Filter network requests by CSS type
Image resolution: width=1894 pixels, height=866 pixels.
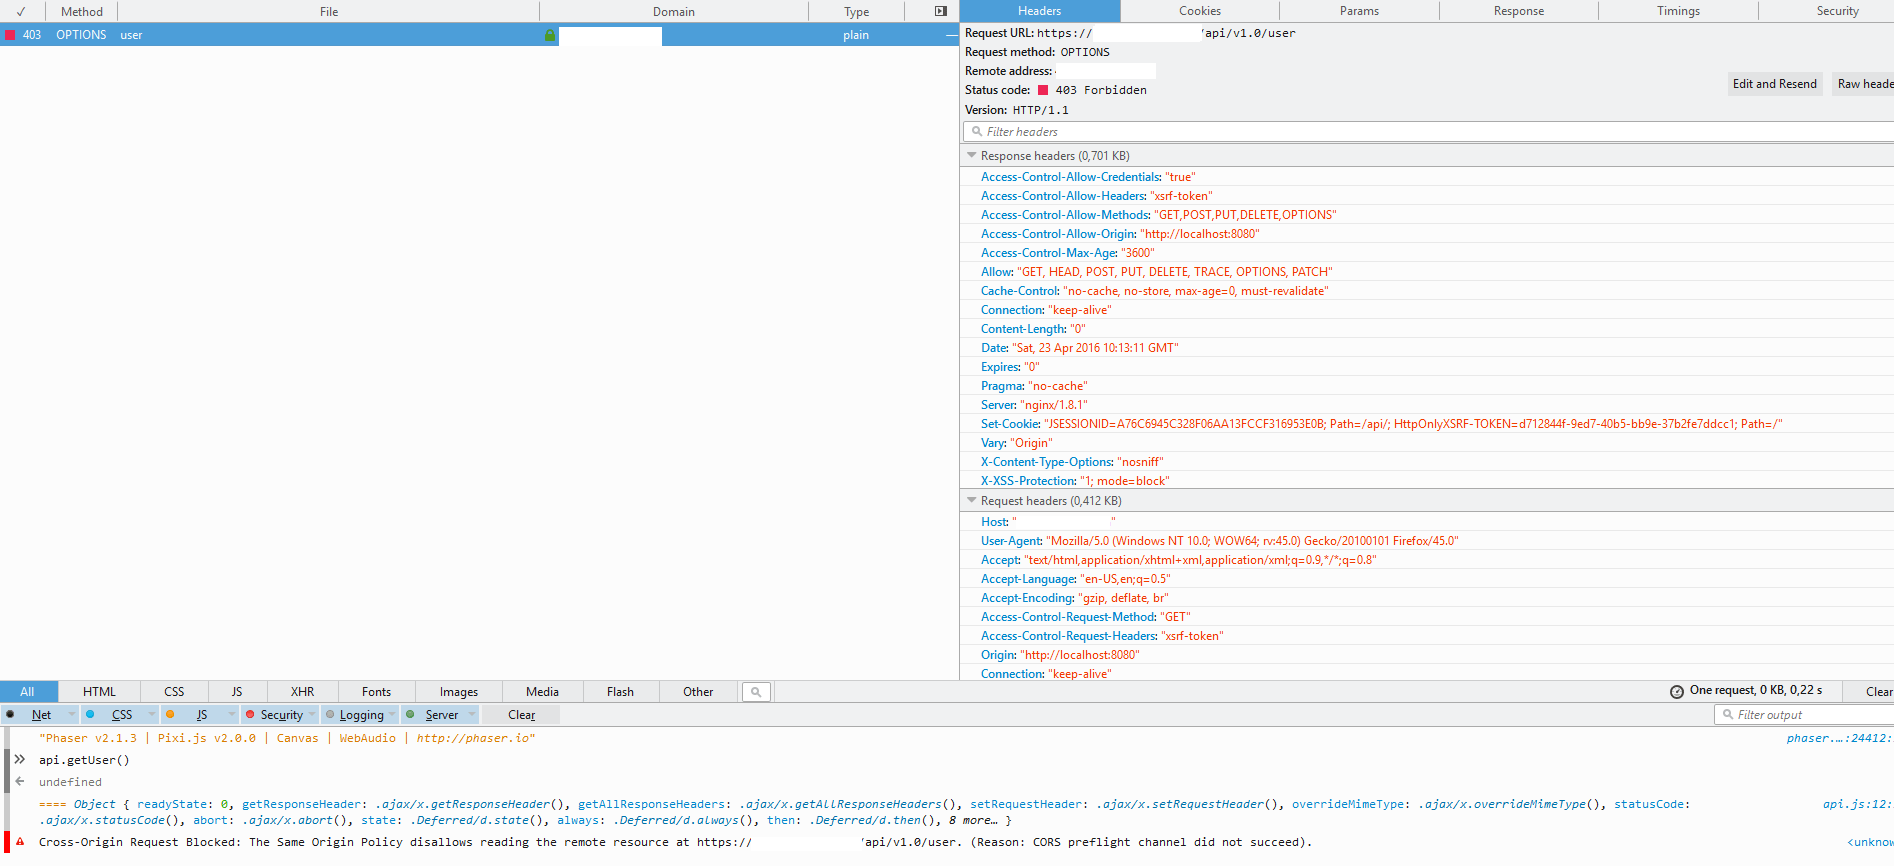(x=174, y=692)
